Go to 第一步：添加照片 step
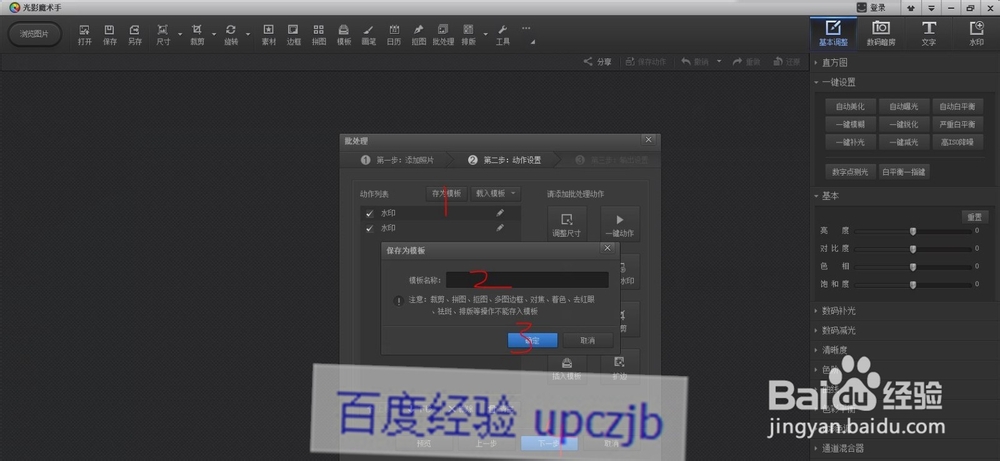The width and height of the screenshot is (1000, 461). [x=397, y=160]
